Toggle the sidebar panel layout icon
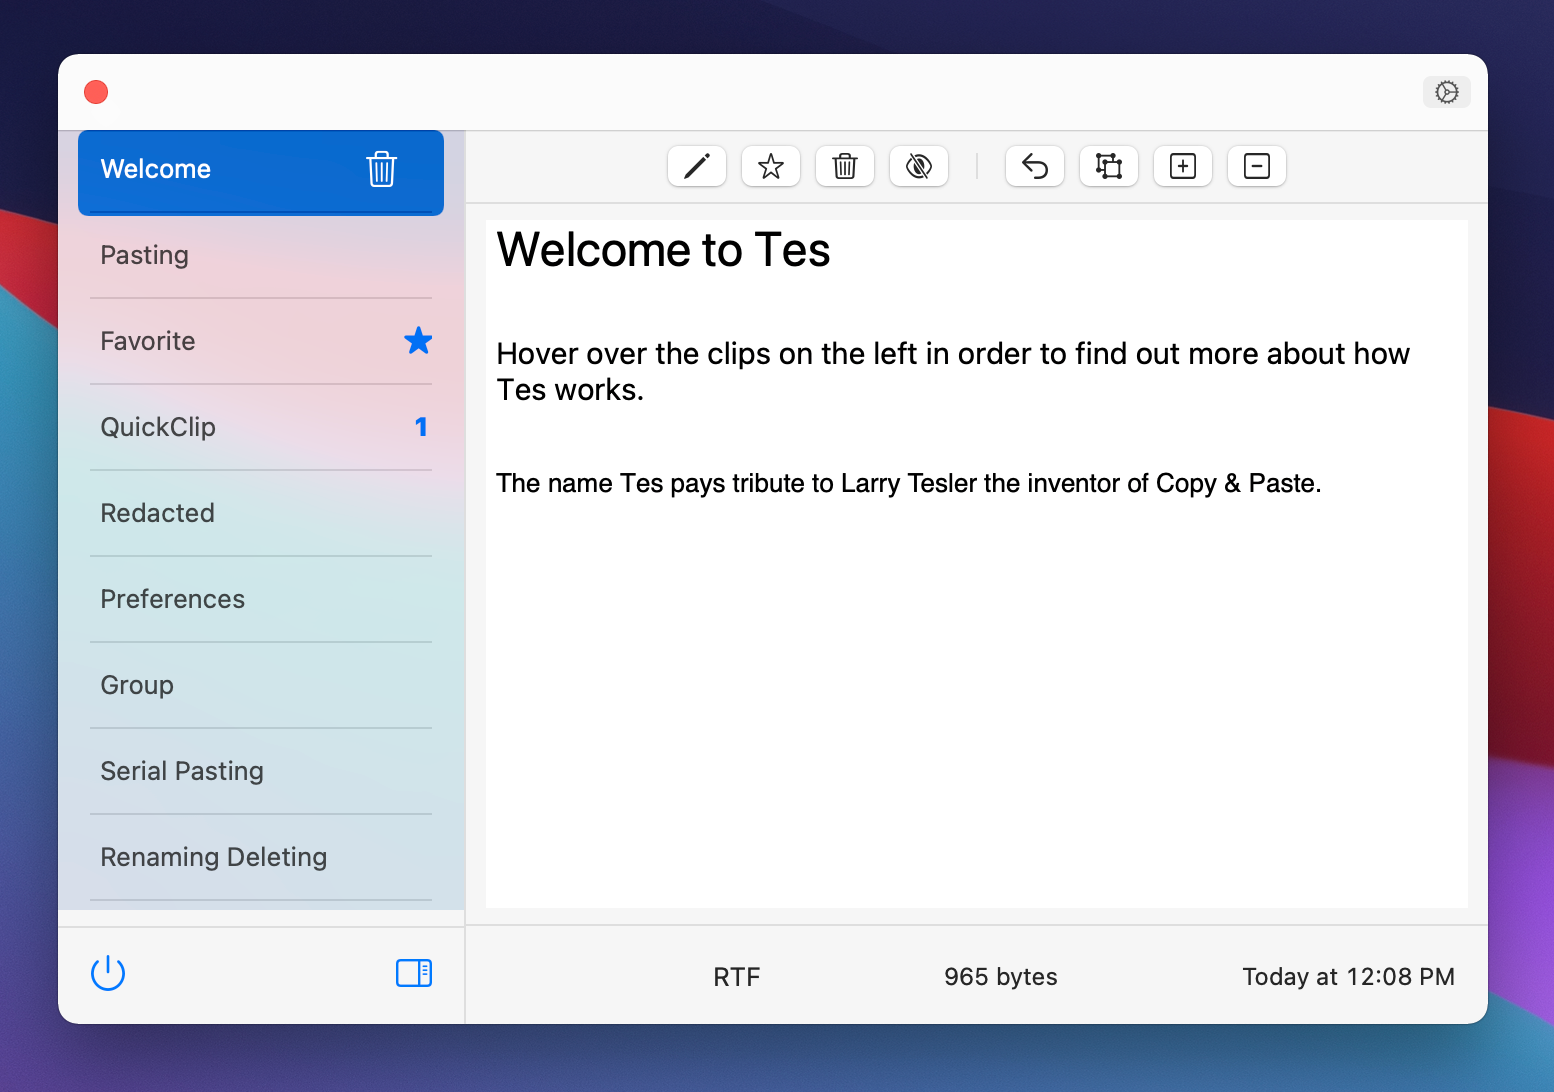The width and height of the screenshot is (1554, 1092). [x=413, y=973]
